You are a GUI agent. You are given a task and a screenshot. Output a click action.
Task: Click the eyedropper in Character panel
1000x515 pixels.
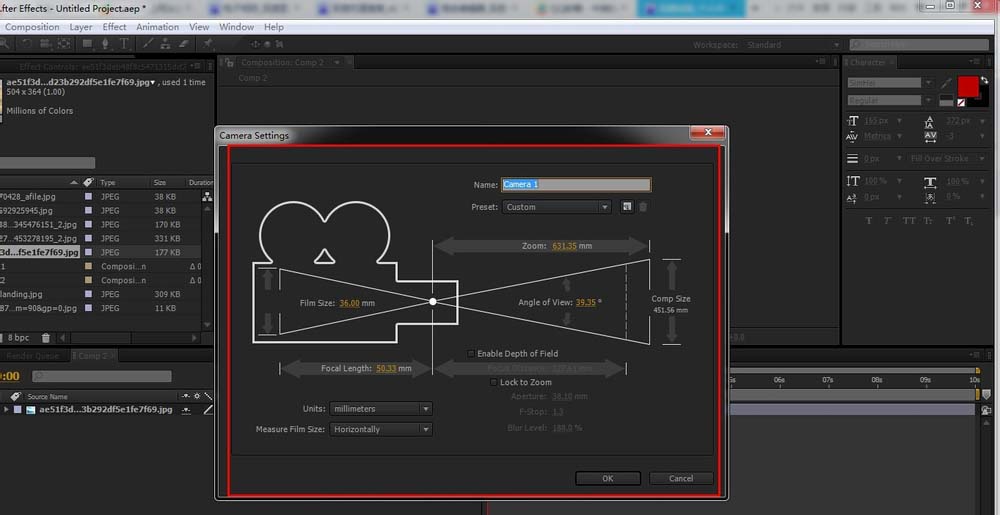946,83
